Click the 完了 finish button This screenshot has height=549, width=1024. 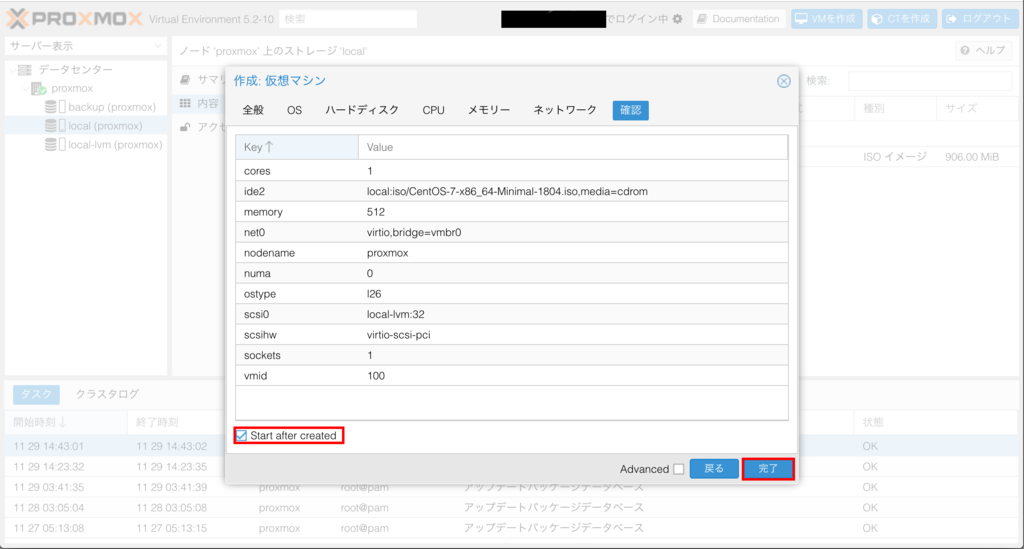click(x=768, y=469)
